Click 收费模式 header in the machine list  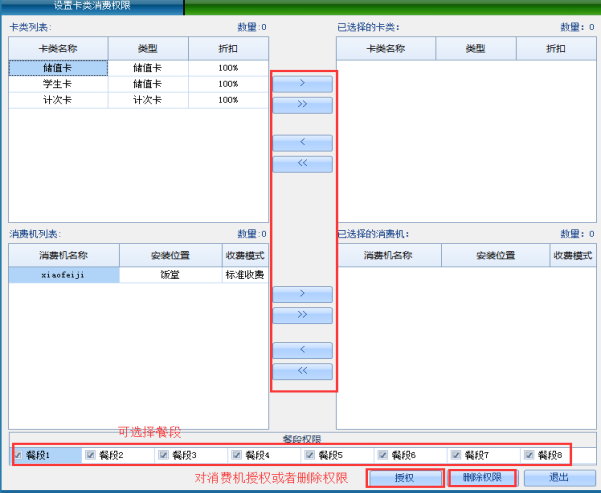click(x=245, y=255)
